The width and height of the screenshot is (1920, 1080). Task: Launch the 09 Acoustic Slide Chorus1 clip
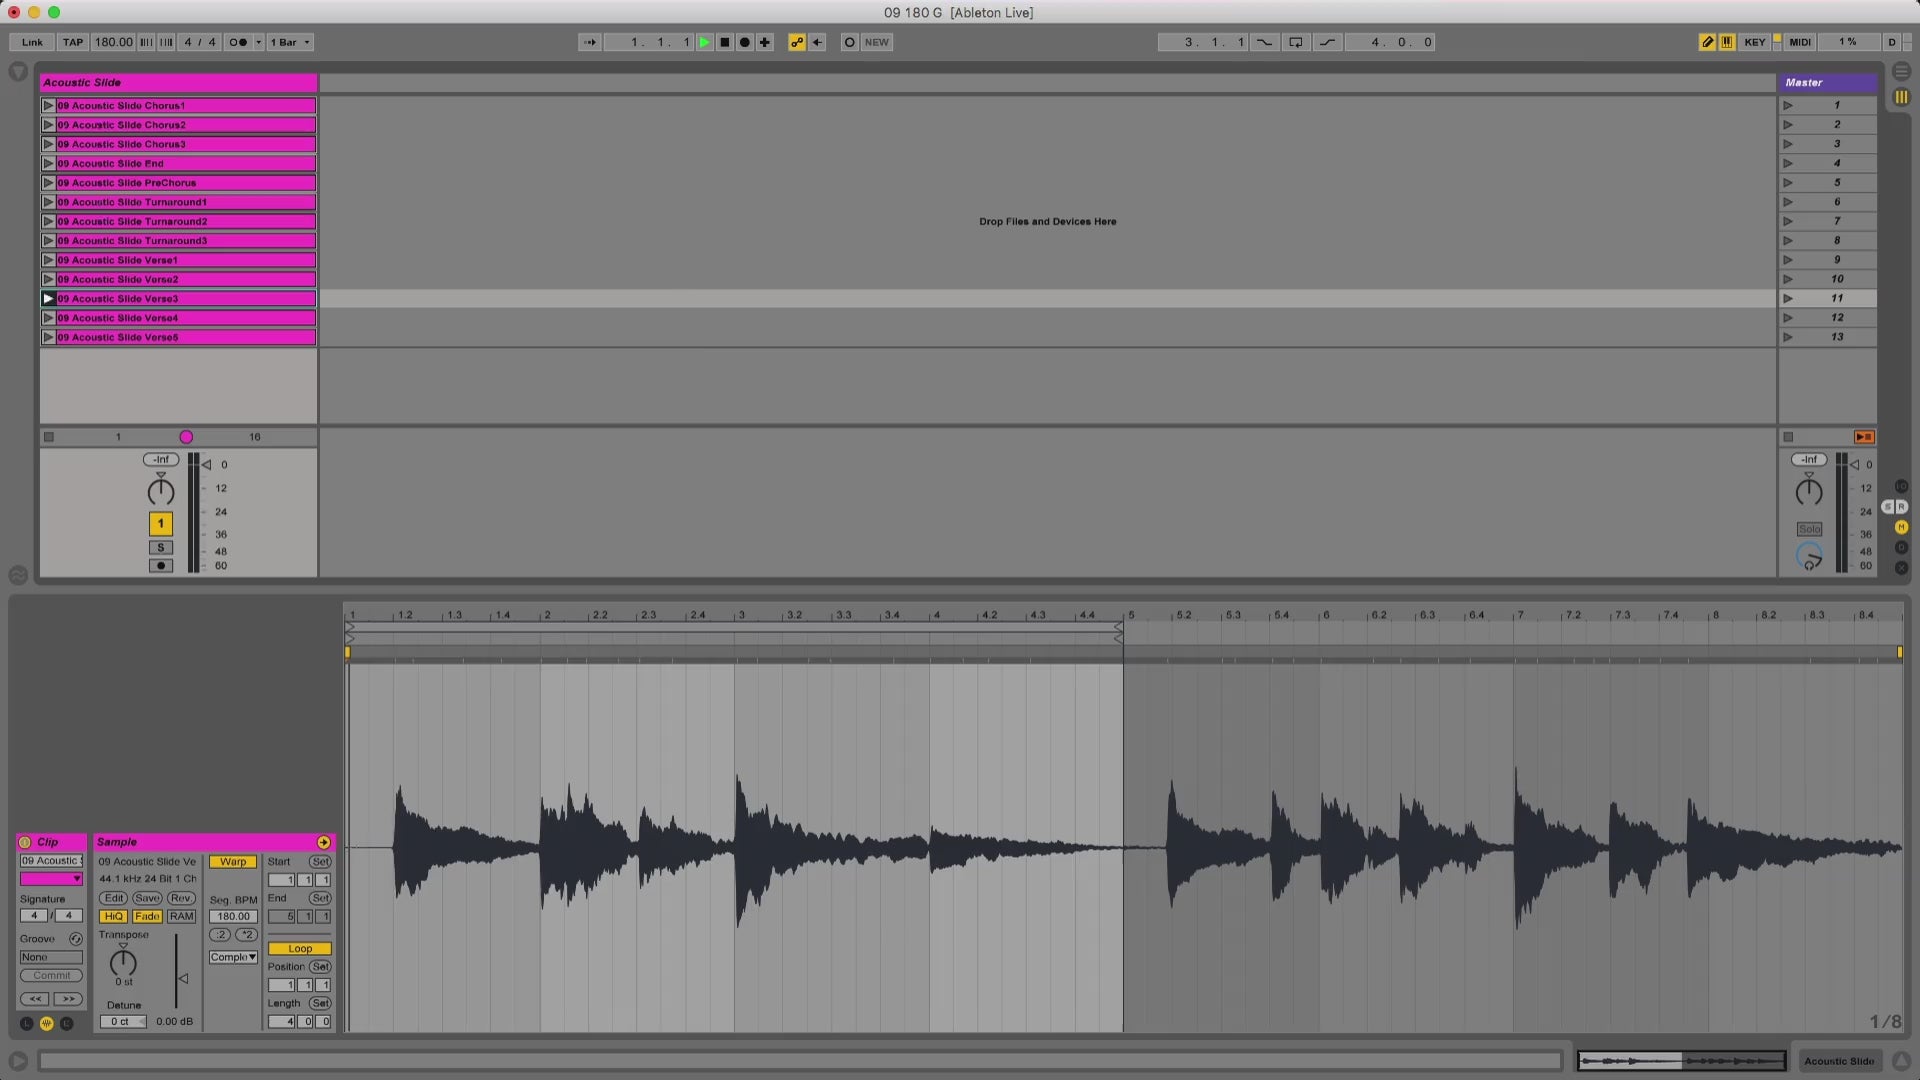tap(48, 105)
